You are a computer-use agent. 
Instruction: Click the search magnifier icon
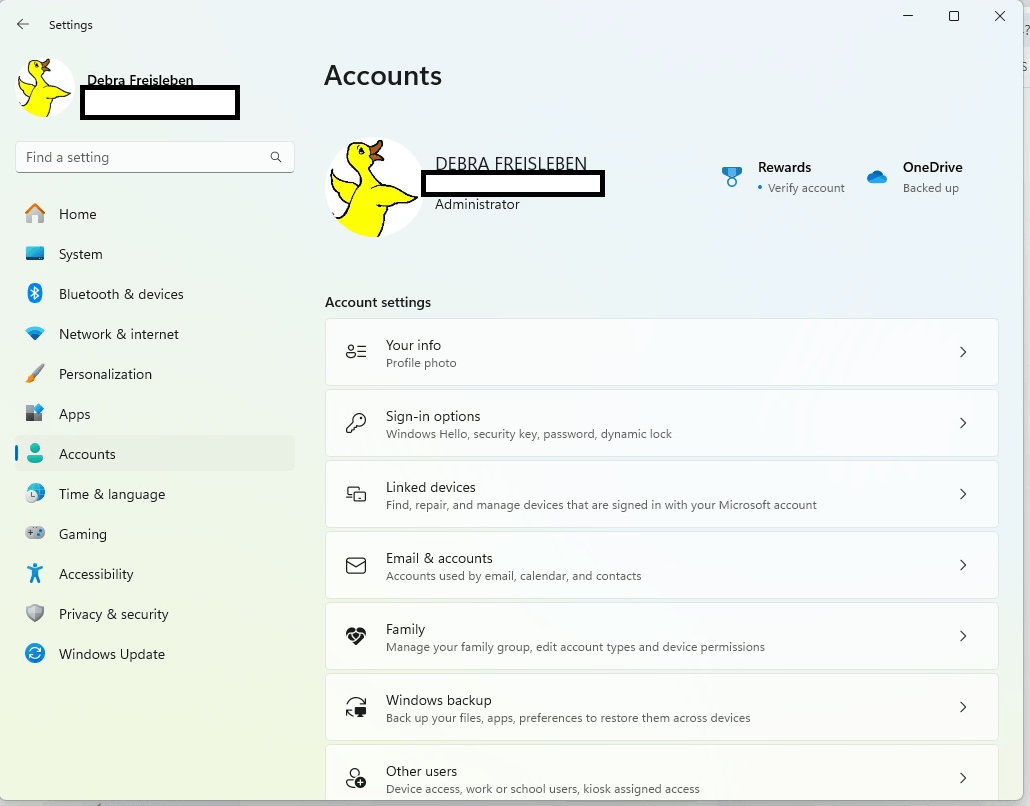pos(276,157)
